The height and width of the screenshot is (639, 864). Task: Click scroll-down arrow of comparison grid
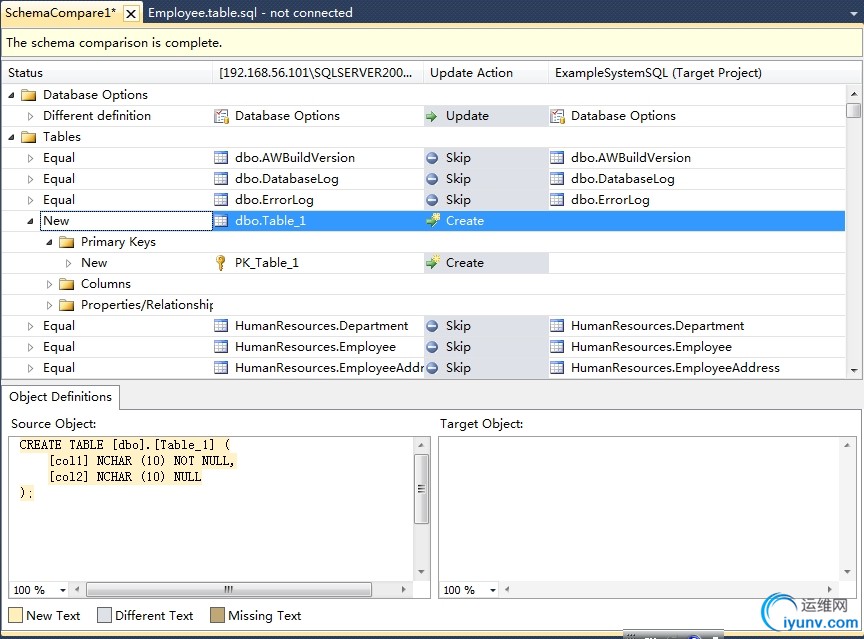[x=854, y=371]
